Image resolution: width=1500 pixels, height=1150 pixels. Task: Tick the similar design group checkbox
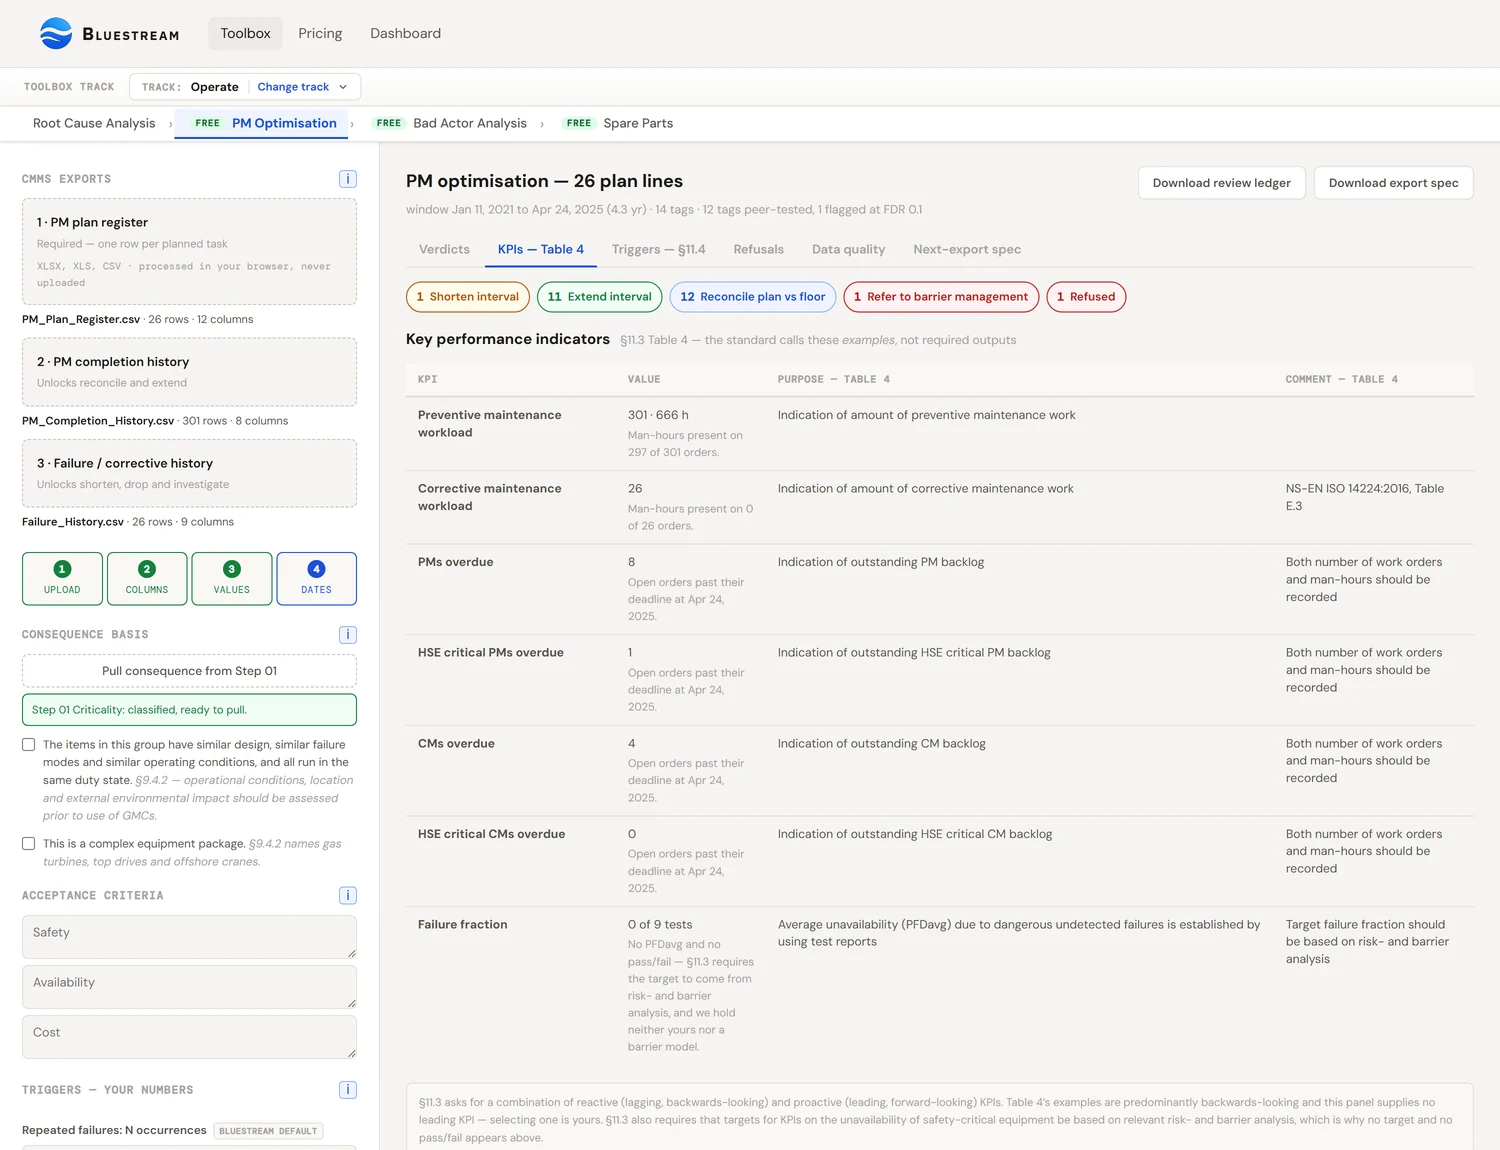coord(29,745)
